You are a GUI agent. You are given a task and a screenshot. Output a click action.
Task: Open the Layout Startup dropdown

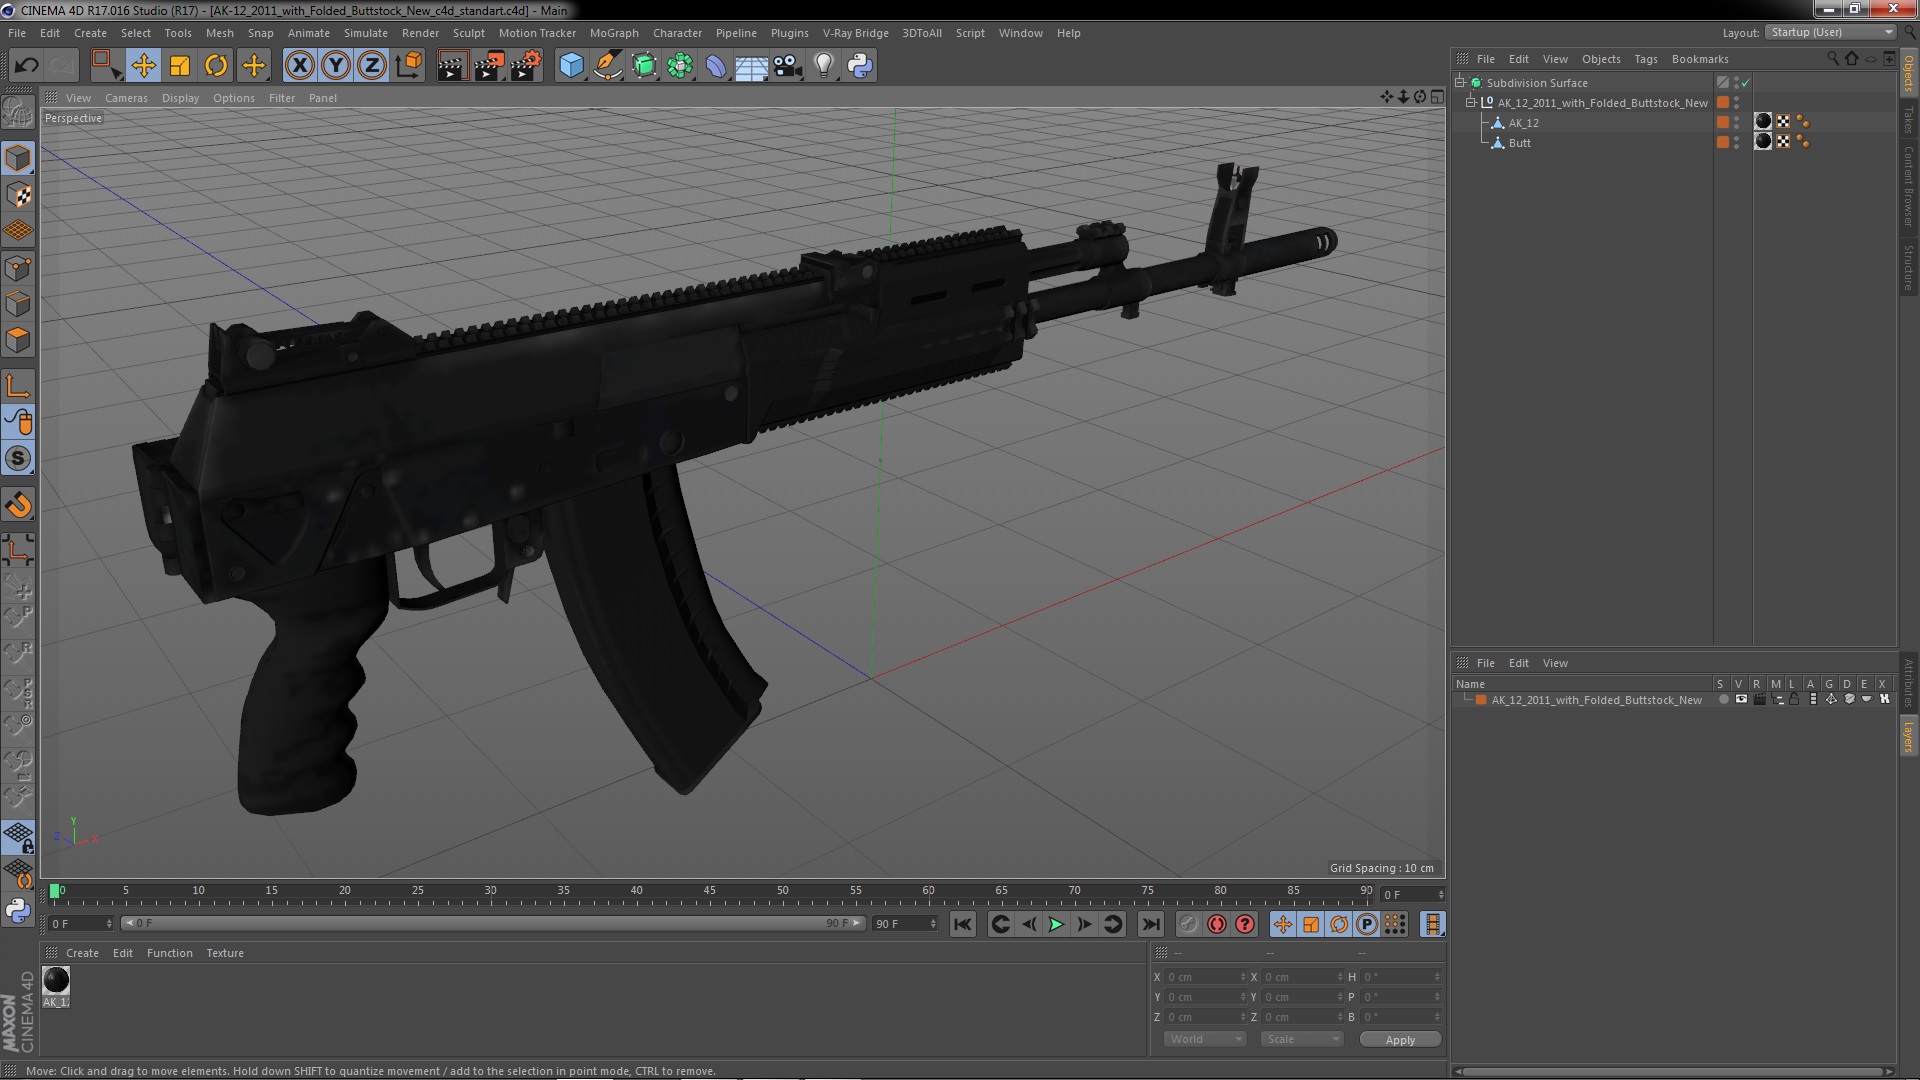click(1831, 32)
